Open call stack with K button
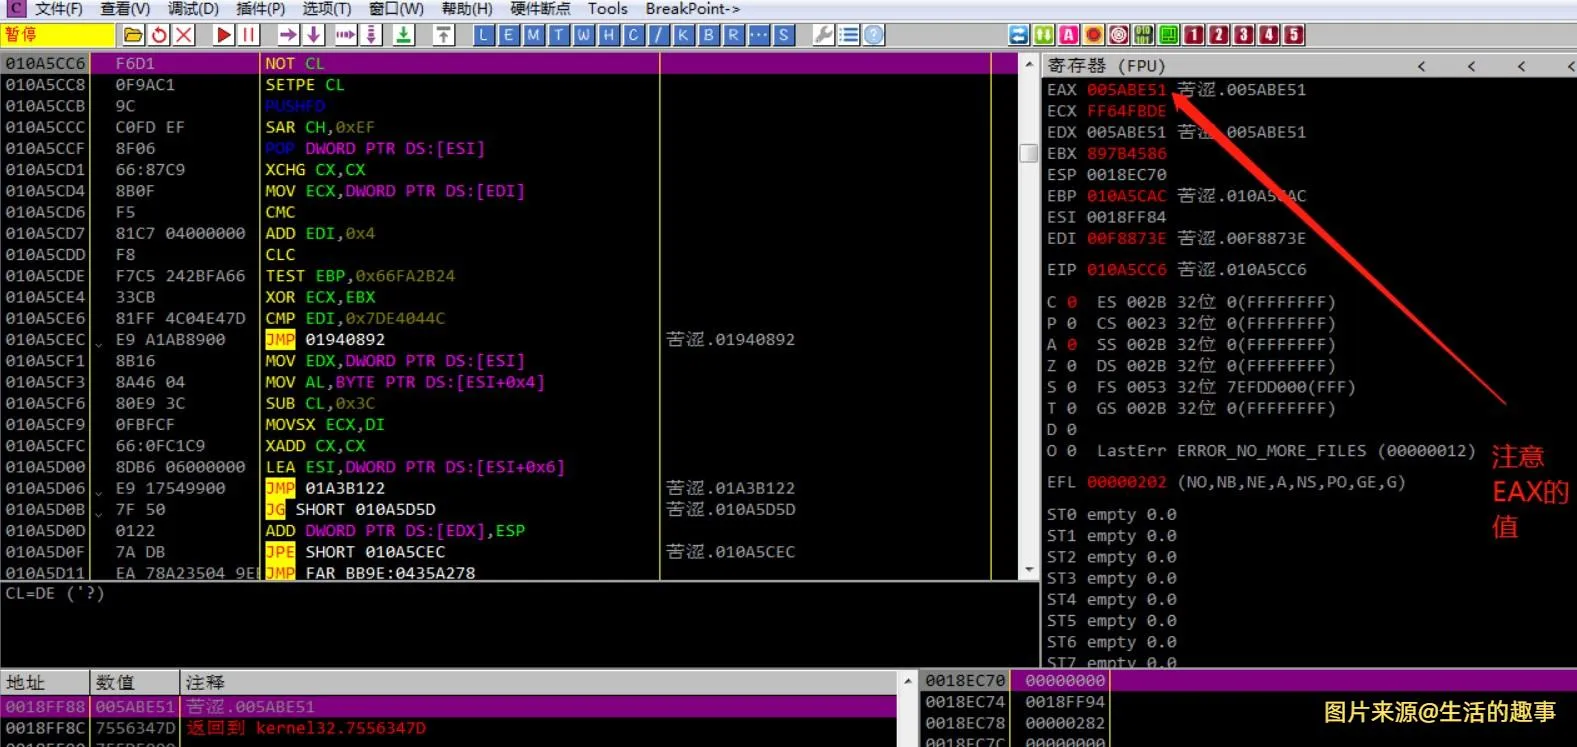The height and width of the screenshot is (747, 1577). [x=683, y=35]
